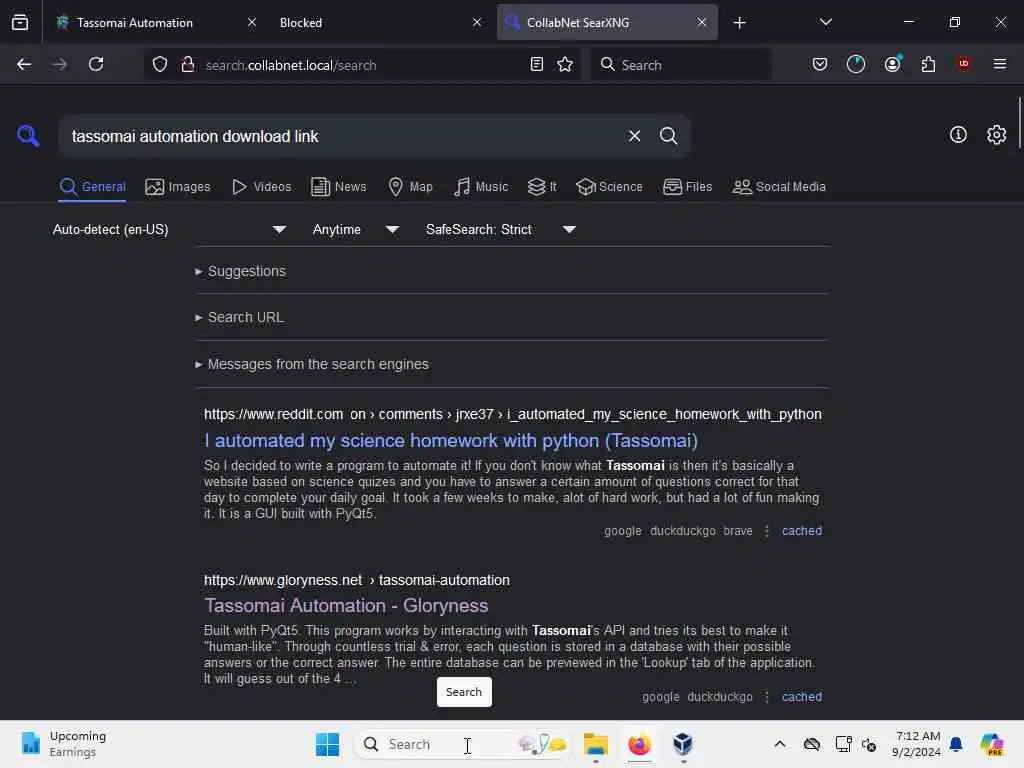Open the Auto-detect (en-US) language dropdown
The height and width of the screenshot is (768, 1024).
coord(170,229)
